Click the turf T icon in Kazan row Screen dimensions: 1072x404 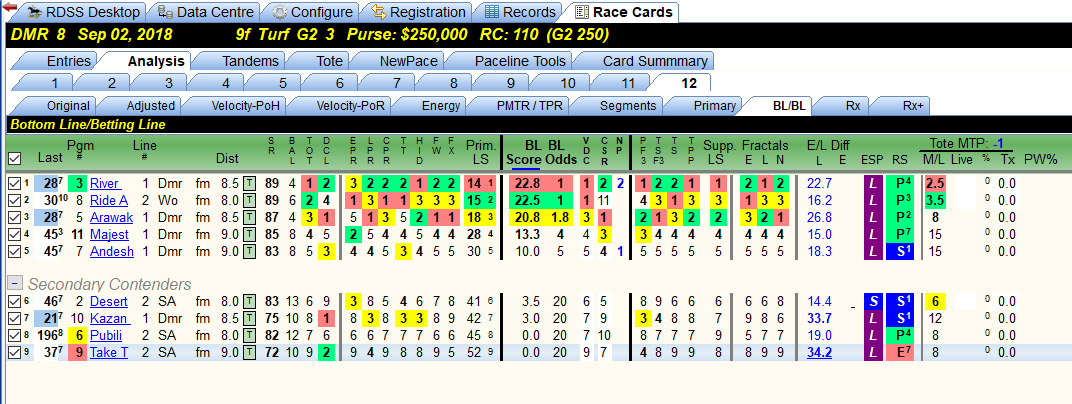(x=250, y=319)
